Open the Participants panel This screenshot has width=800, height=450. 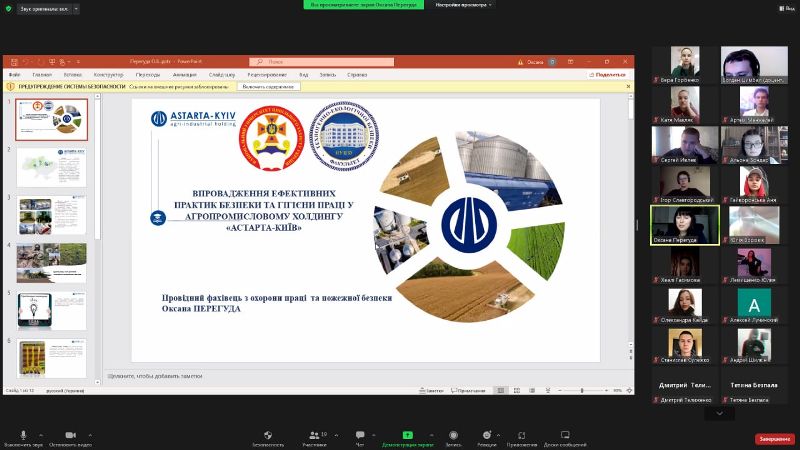314,435
